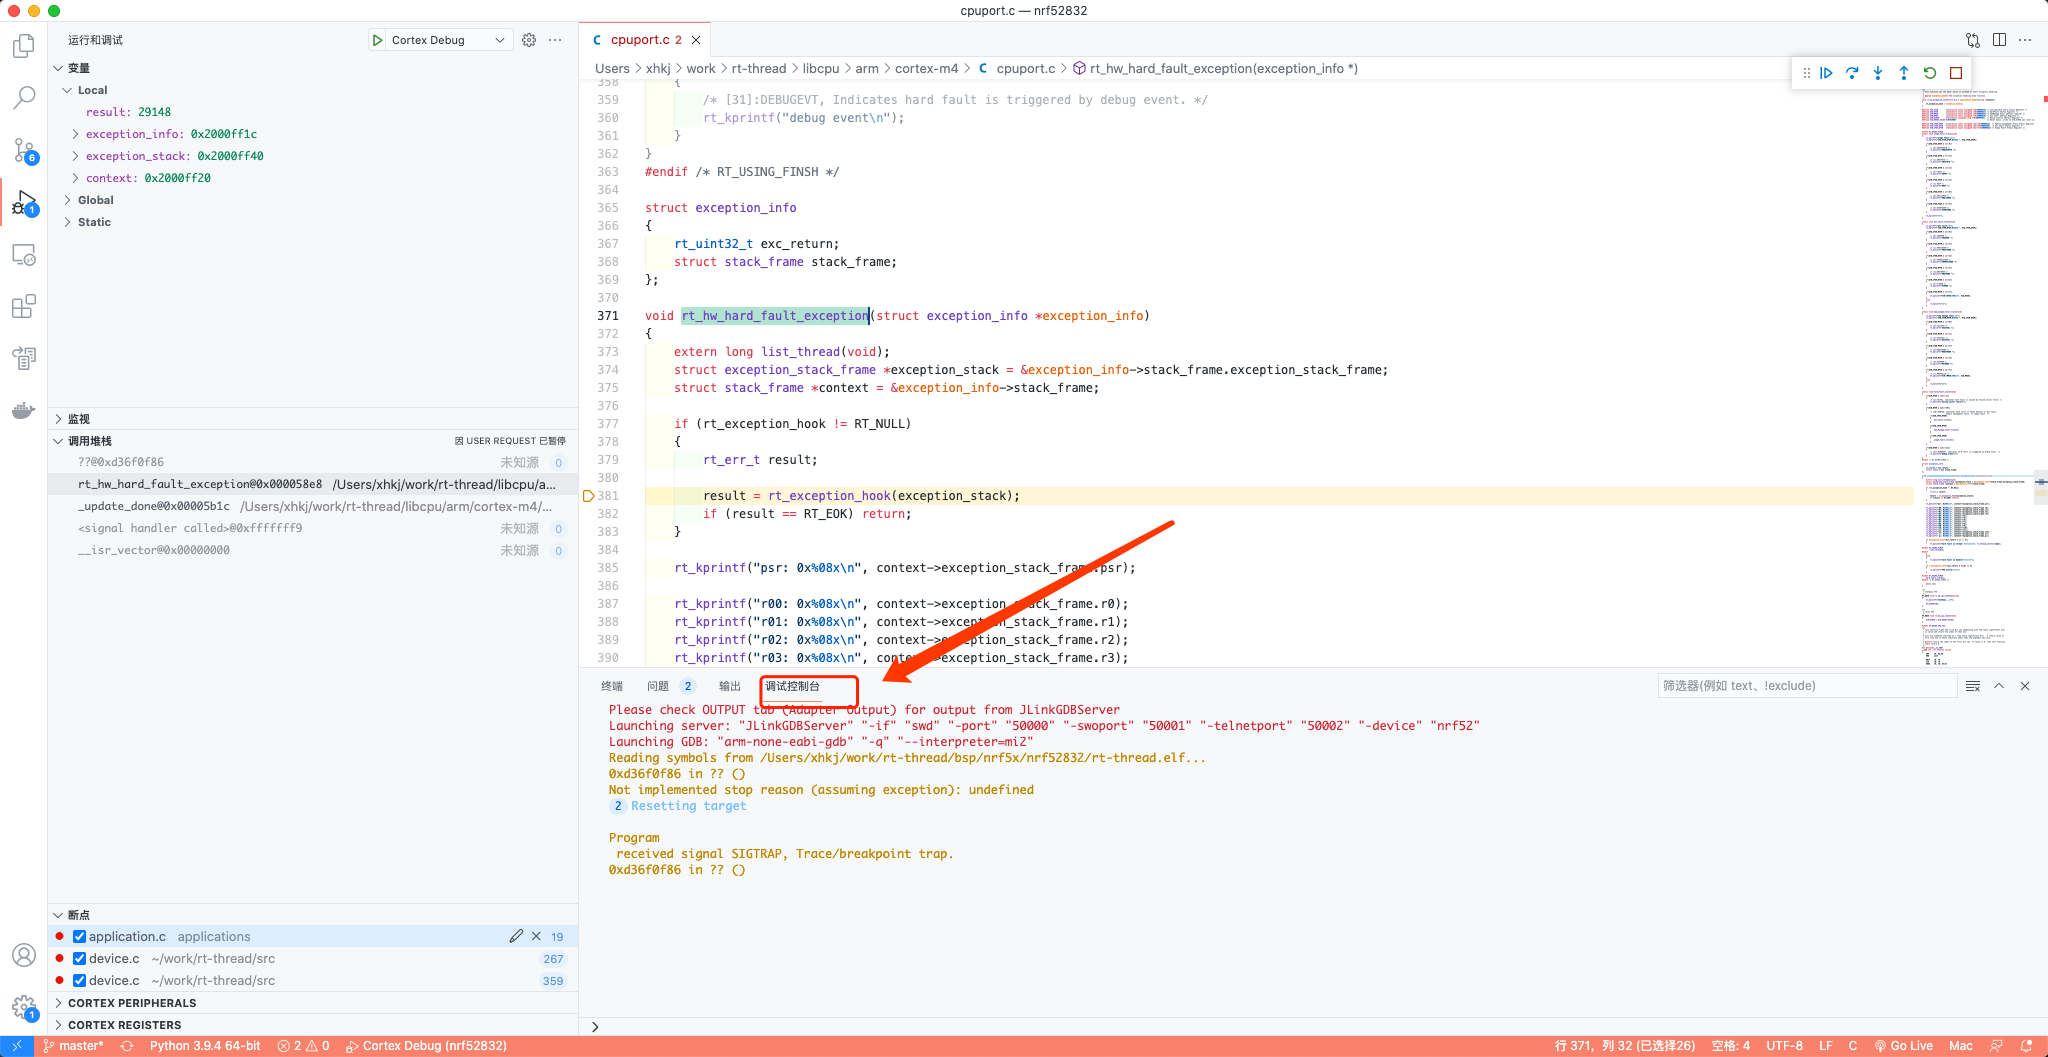Open Run and Debug more actions menu
Image resolution: width=2048 pixels, height=1057 pixels.
point(555,40)
